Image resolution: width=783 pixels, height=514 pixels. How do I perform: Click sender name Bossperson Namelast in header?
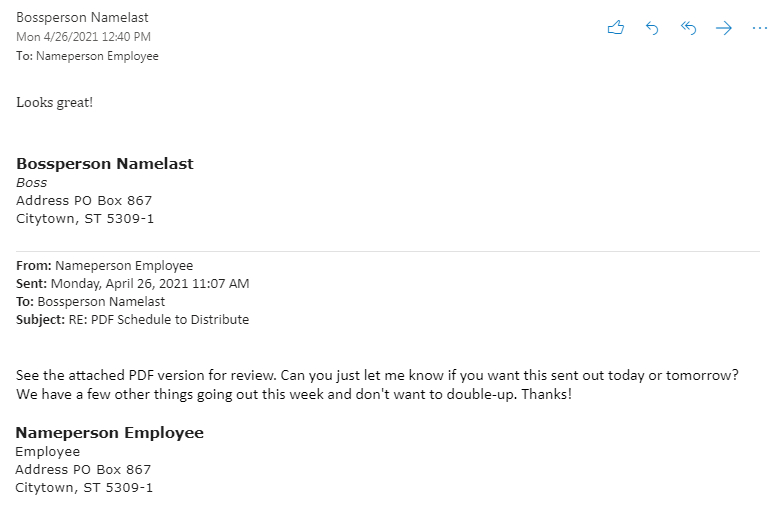[82, 17]
